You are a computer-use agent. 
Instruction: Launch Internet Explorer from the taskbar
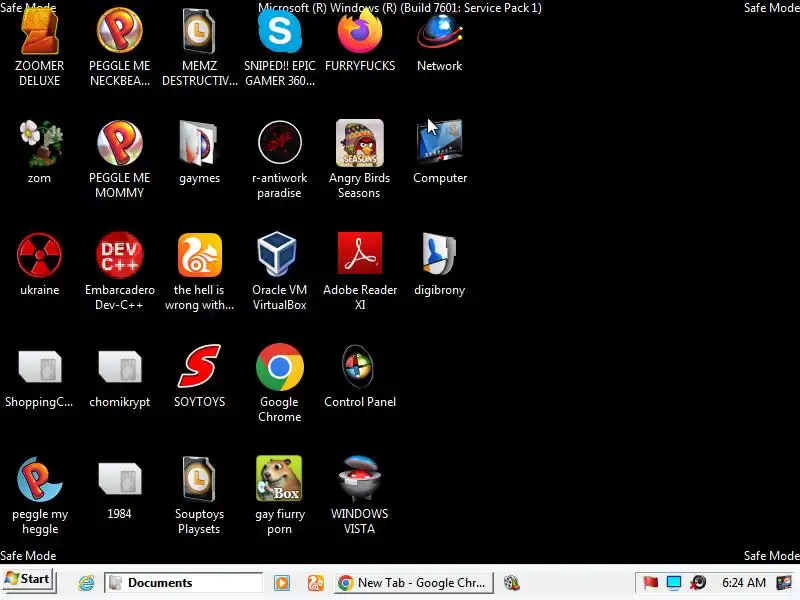[86, 583]
